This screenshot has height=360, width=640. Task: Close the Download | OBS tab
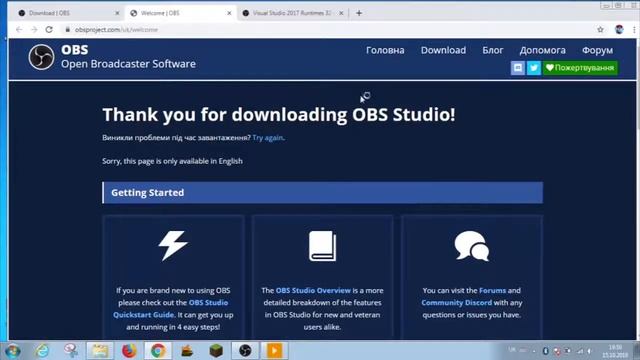(117, 13)
